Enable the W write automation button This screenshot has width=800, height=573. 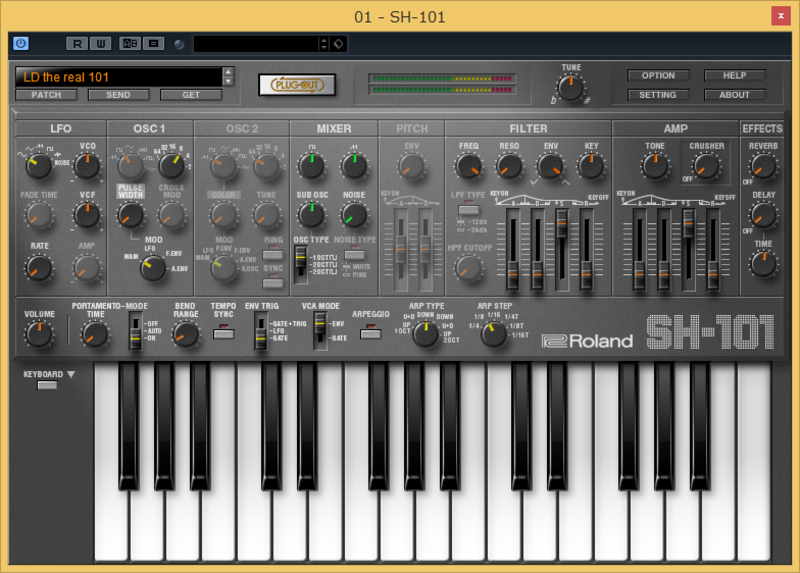coord(101,43)
